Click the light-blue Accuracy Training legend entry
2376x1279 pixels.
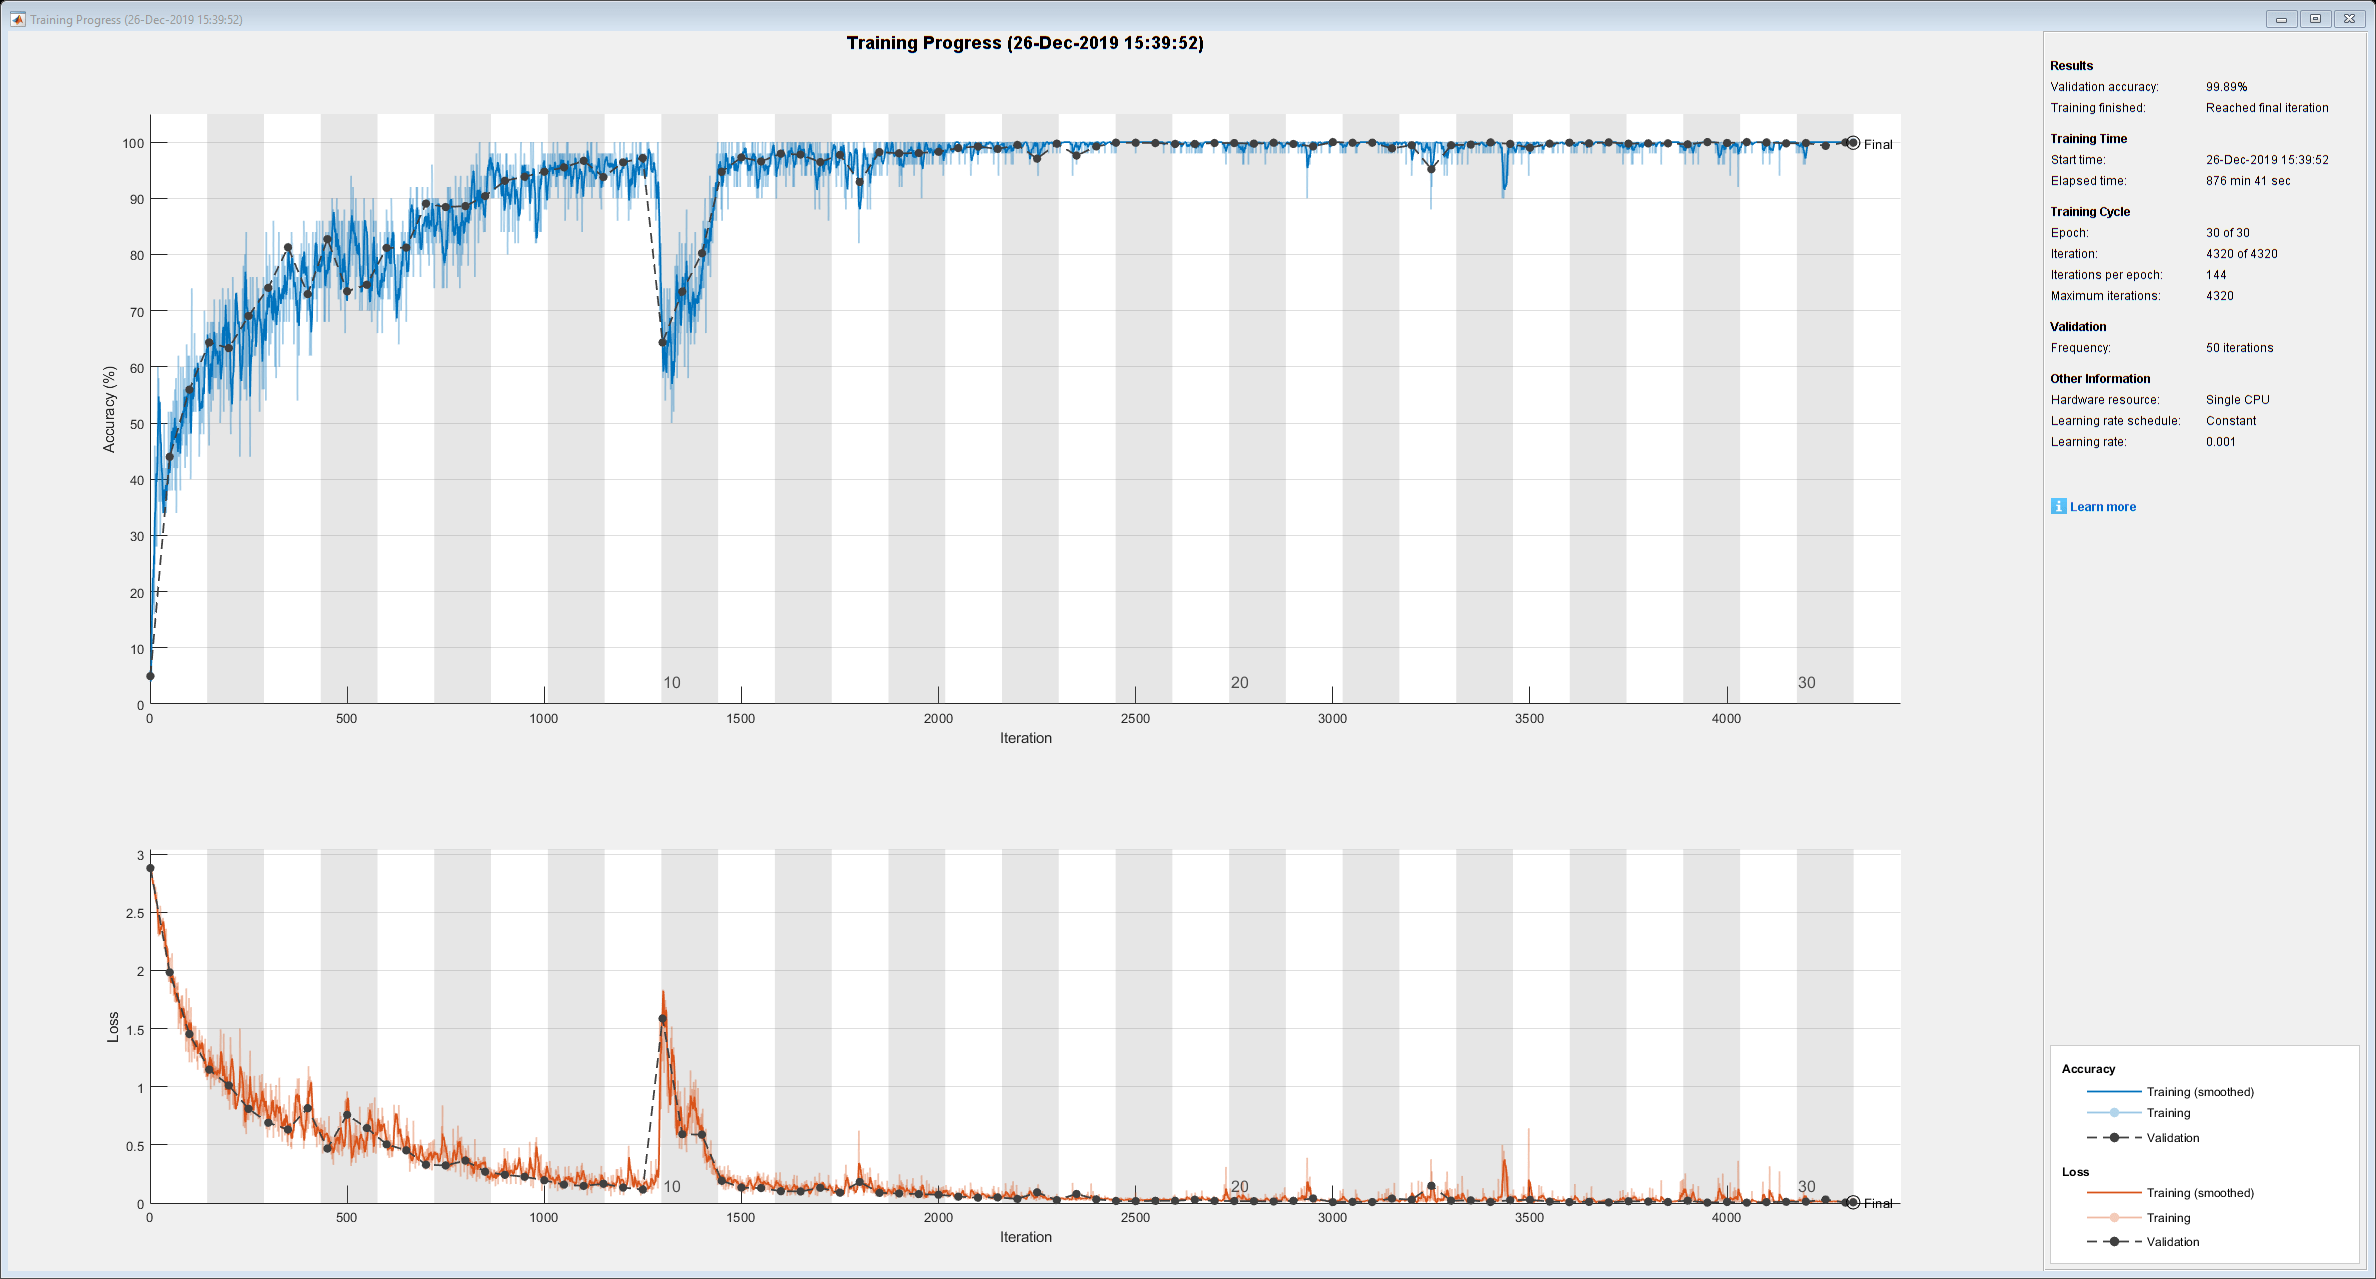pyautogui.click(x=2167, y=1113)
